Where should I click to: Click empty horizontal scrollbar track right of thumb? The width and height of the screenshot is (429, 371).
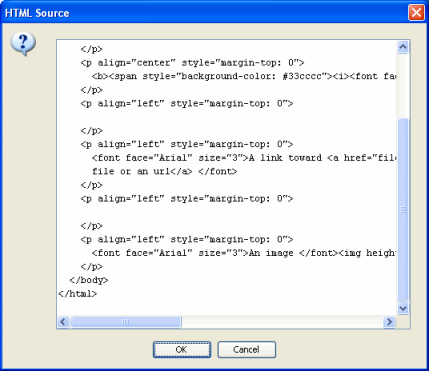pos(282,322)
